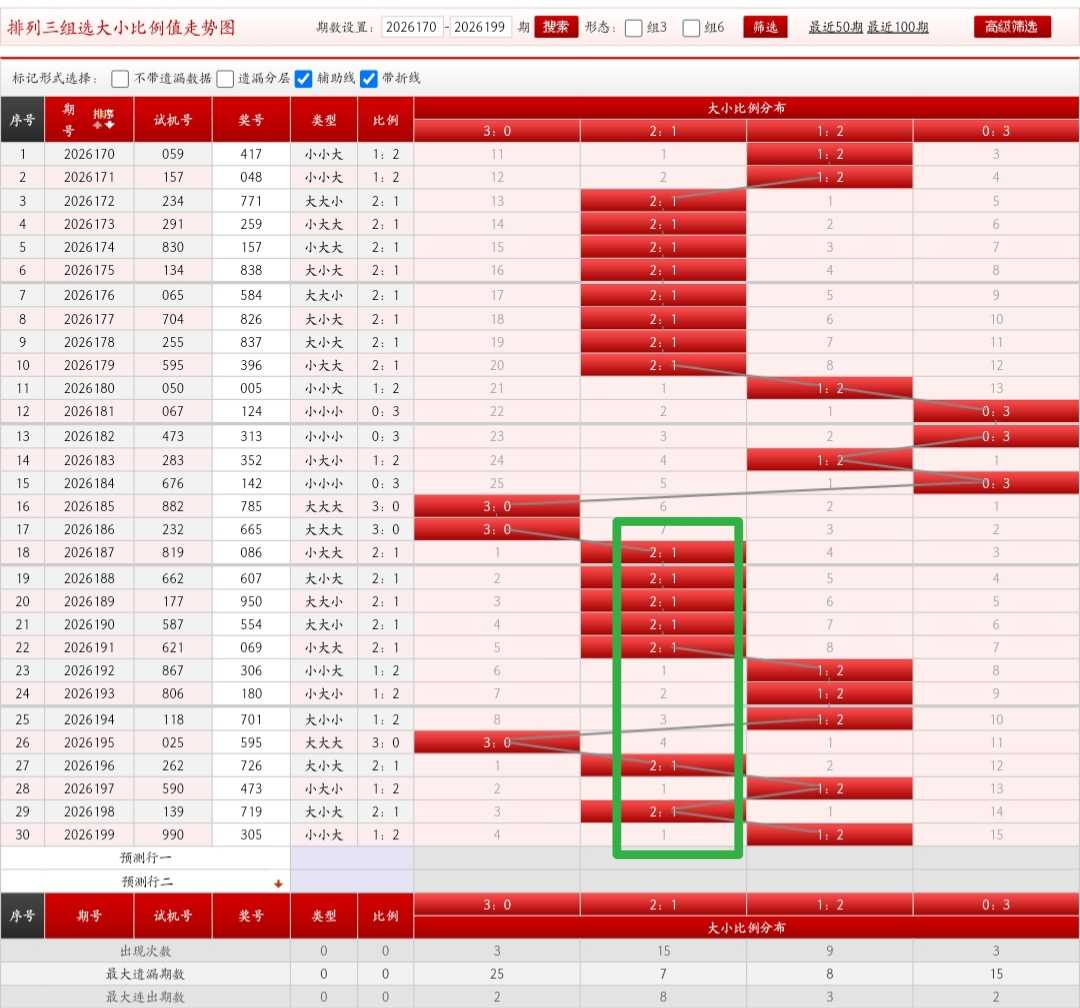Click the sort arrows in 期号 header
The height and width of the screenshot is (1008, 1080).
pos(103,125)
